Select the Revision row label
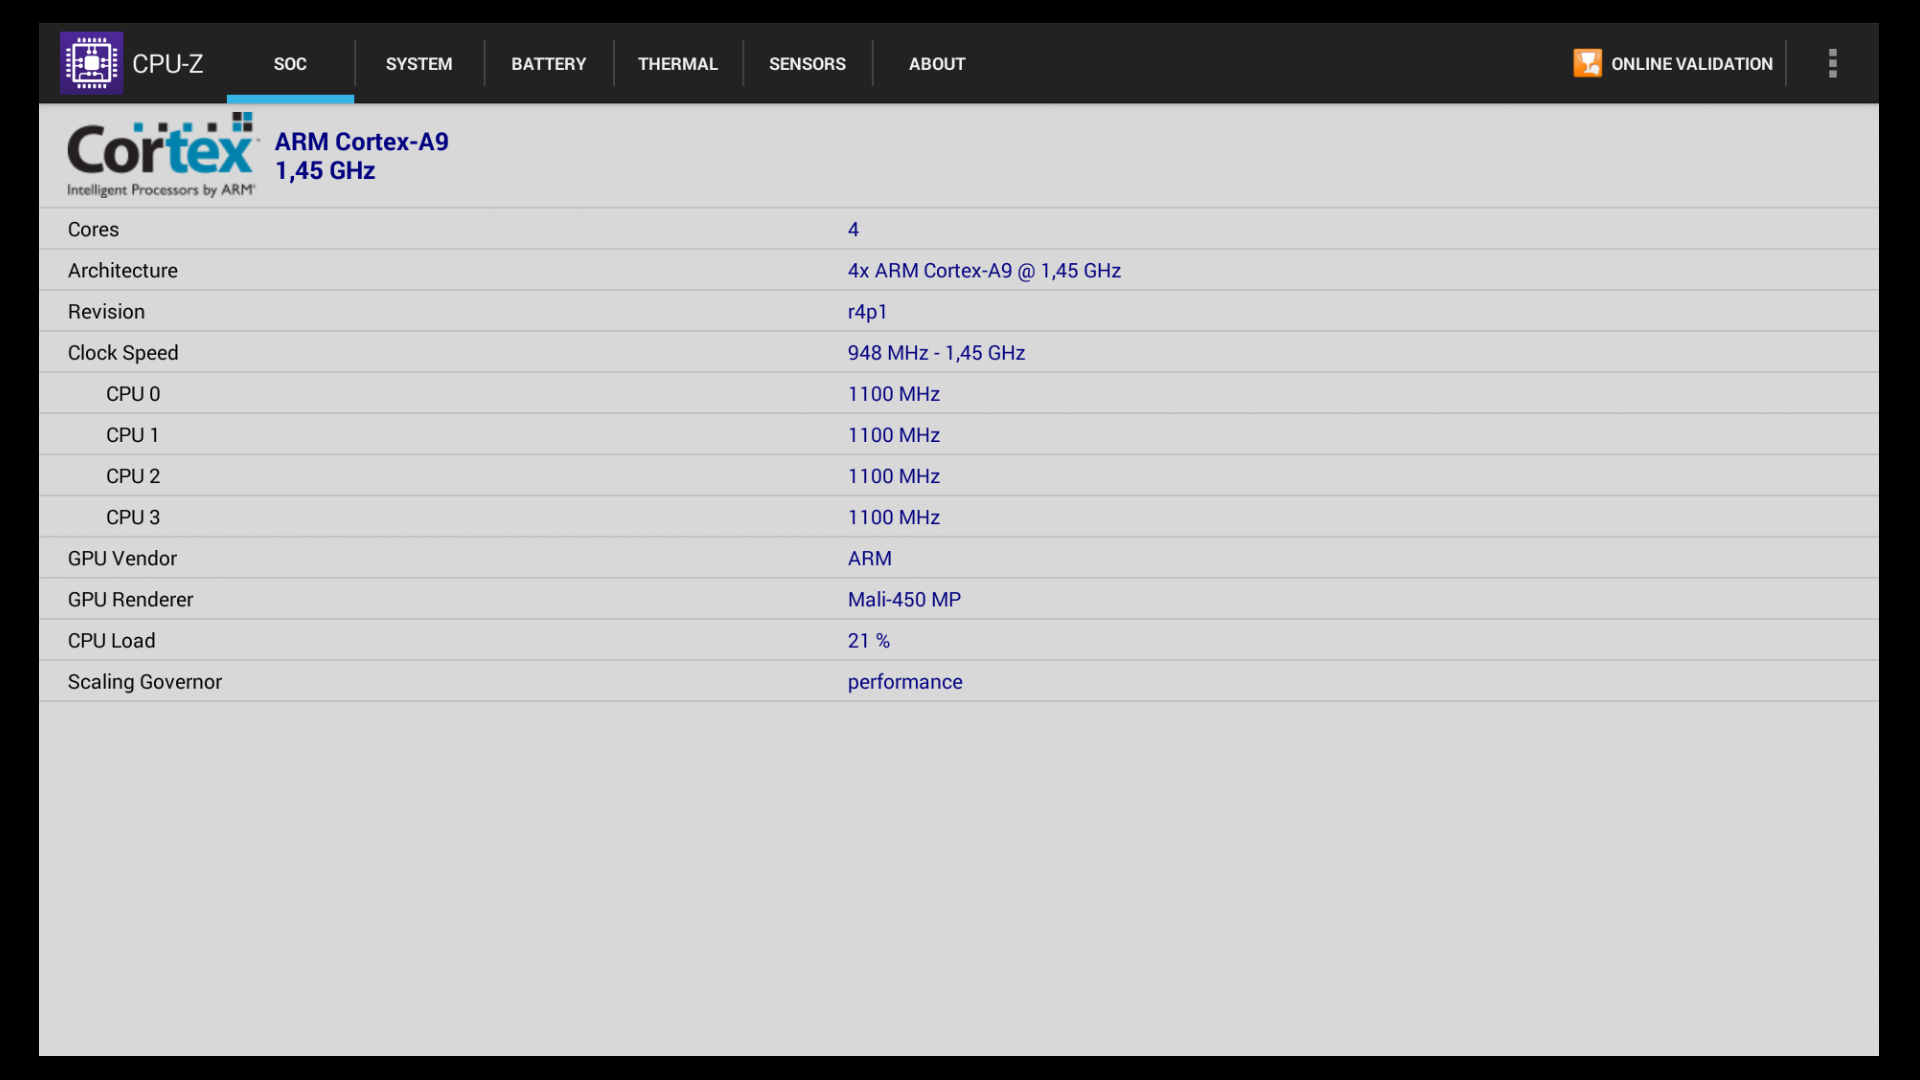Image resolution: width=1920 pixels, height=1080 pixels. [106, 312]
